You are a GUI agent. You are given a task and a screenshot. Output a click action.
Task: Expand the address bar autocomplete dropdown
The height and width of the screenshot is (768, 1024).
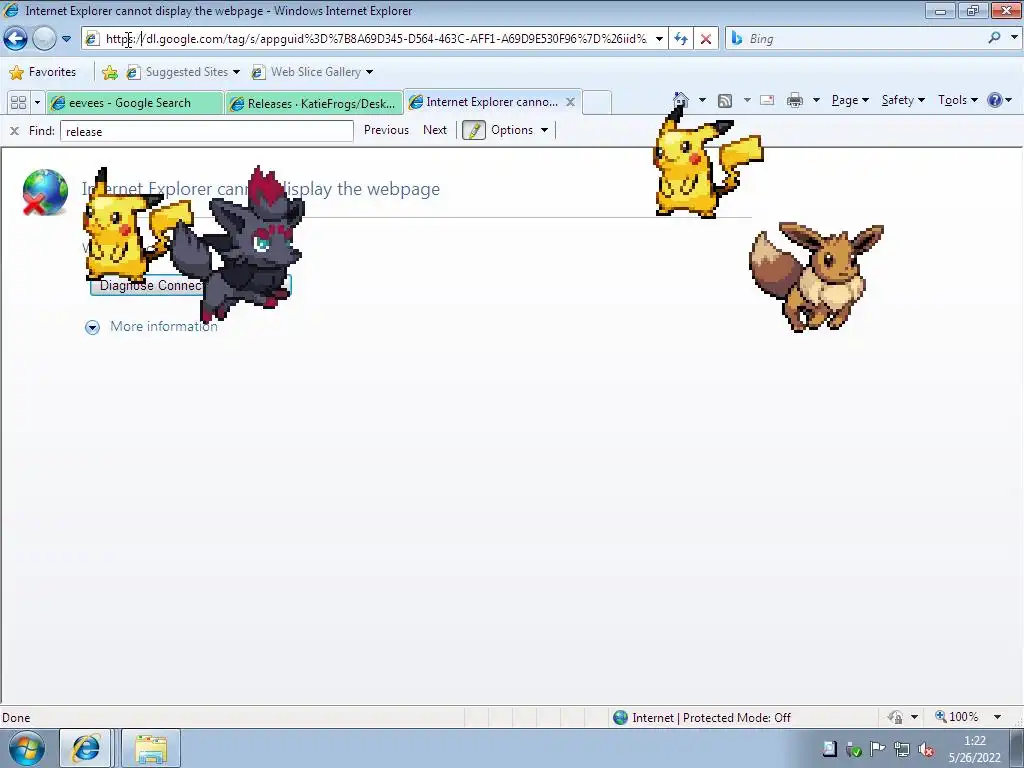point(659,39)
